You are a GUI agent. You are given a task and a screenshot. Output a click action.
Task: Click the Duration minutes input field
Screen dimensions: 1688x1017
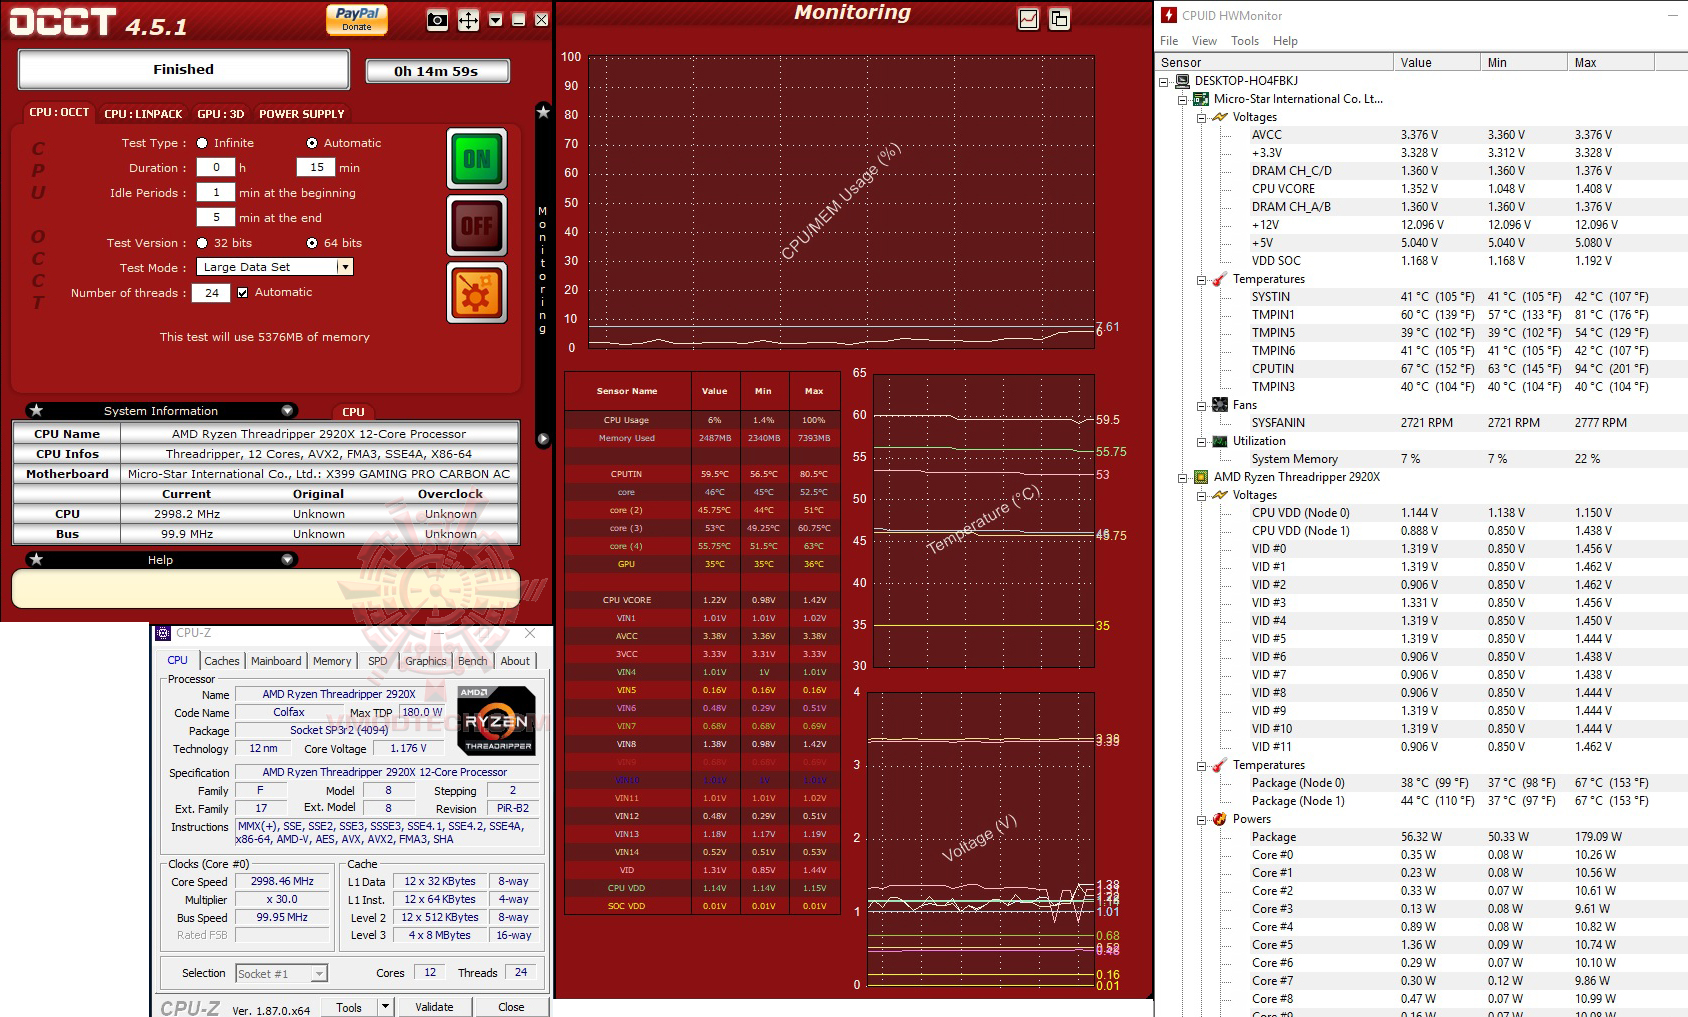coord(317,167)
